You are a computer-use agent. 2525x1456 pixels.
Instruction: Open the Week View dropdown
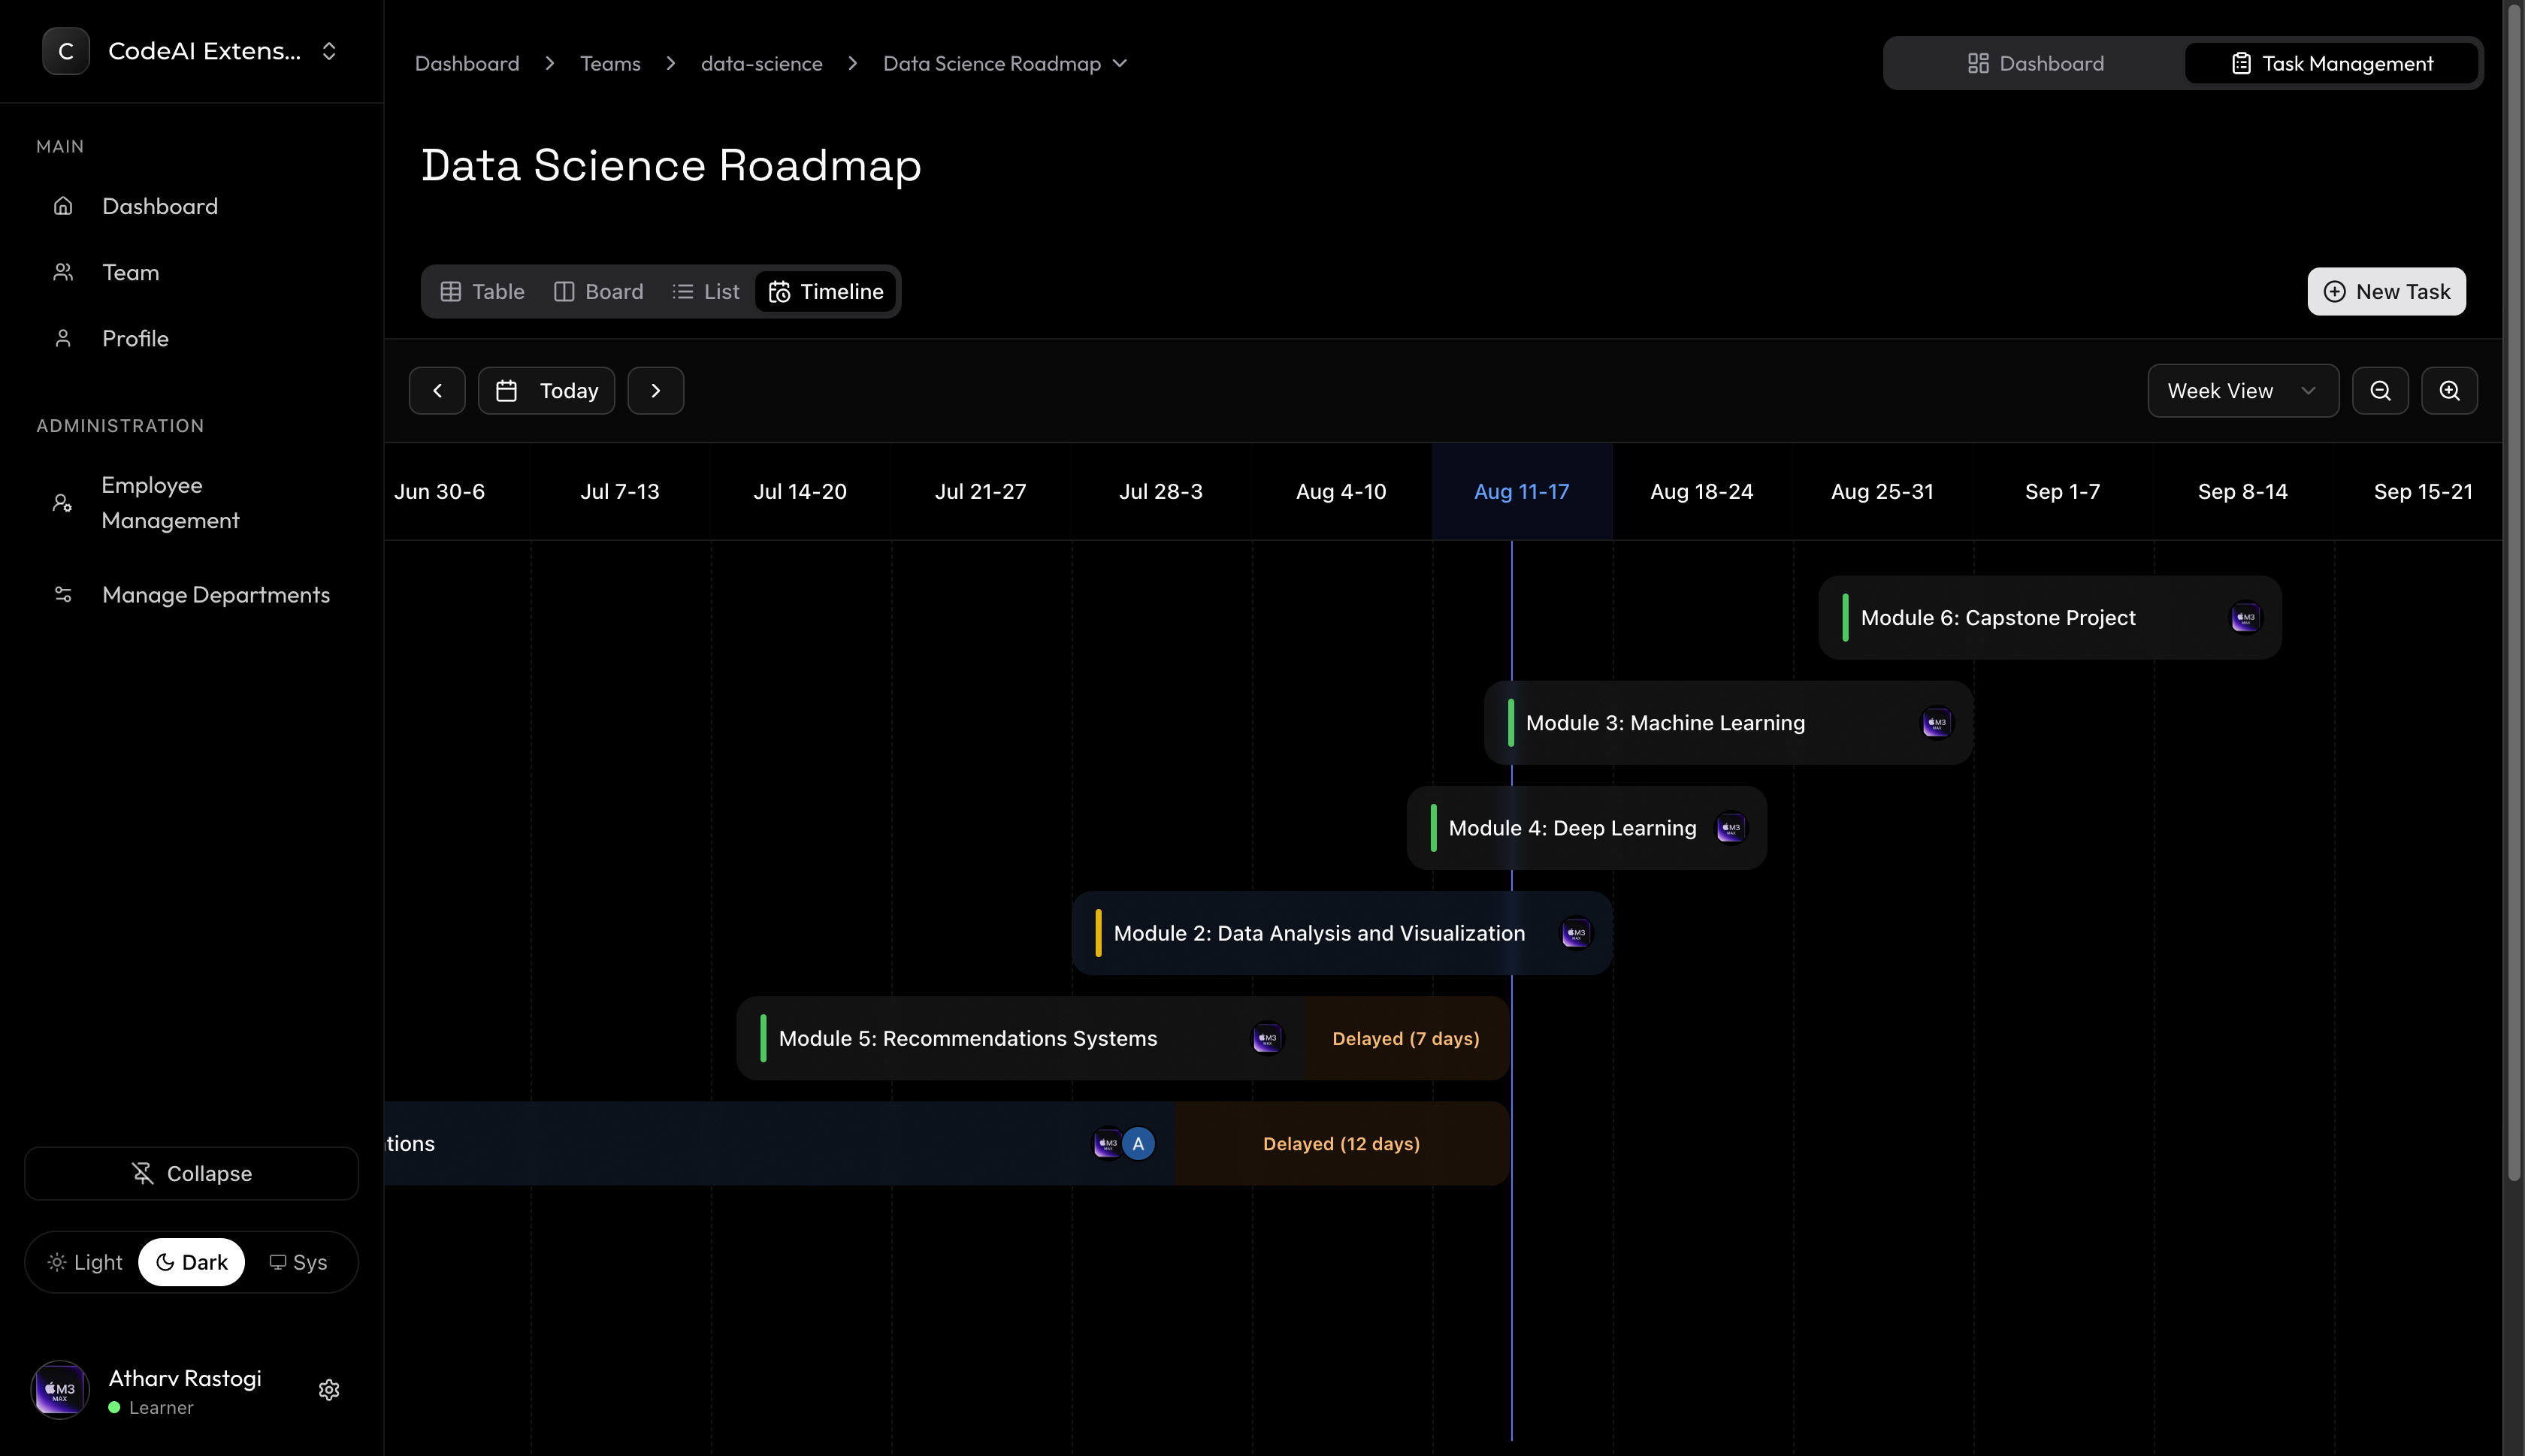pyautogui.click(x=2242, y=391)
